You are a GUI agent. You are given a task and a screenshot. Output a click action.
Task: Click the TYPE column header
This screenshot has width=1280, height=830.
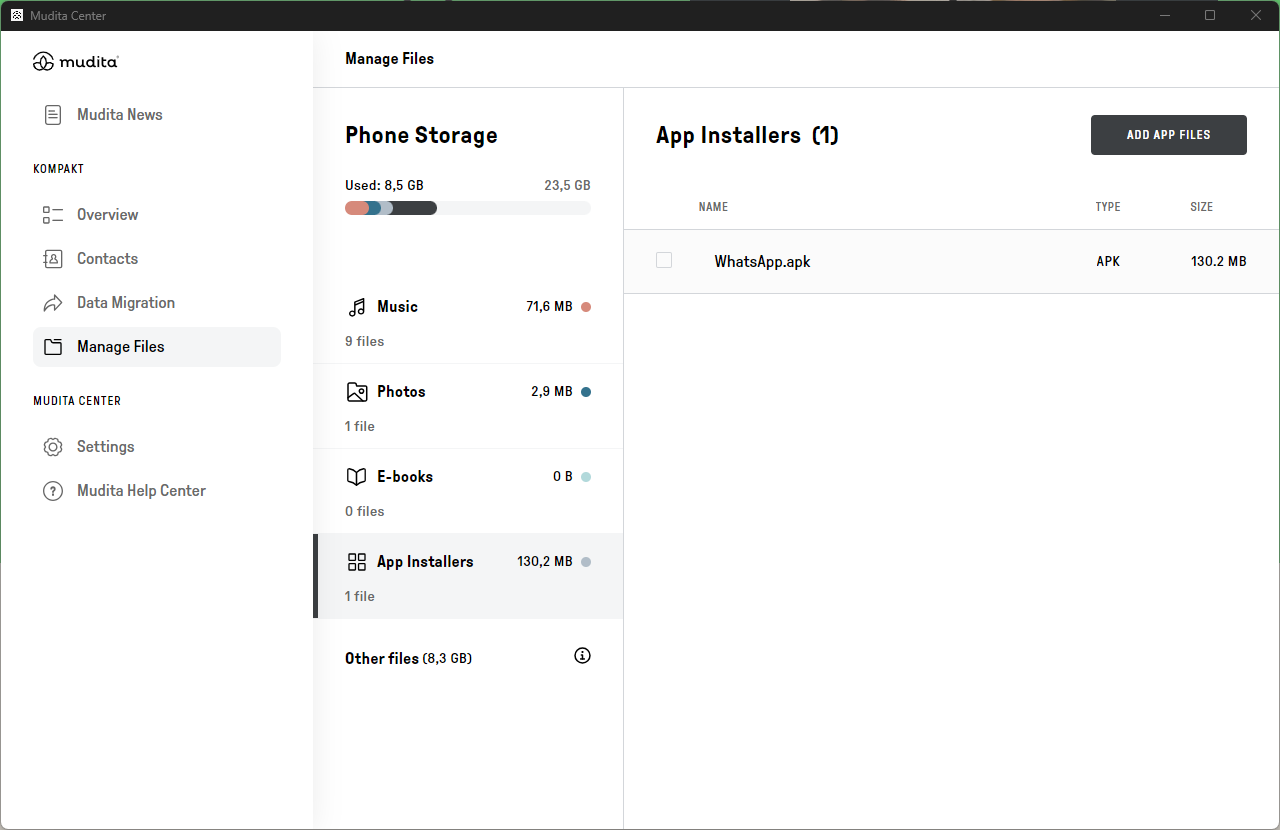[1108, 207]
